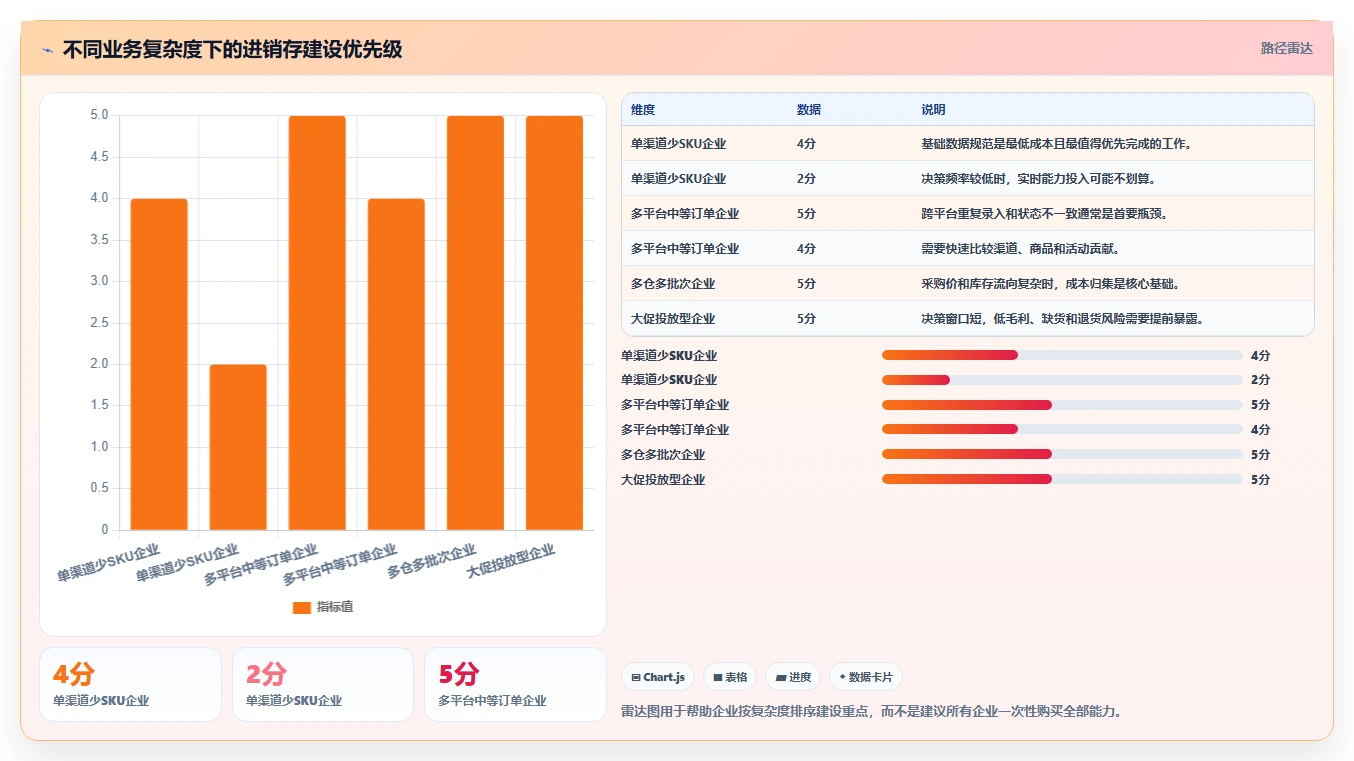Open the 4分 单渠道少SKU企业 data card
1354x761 pixels.
130,685
